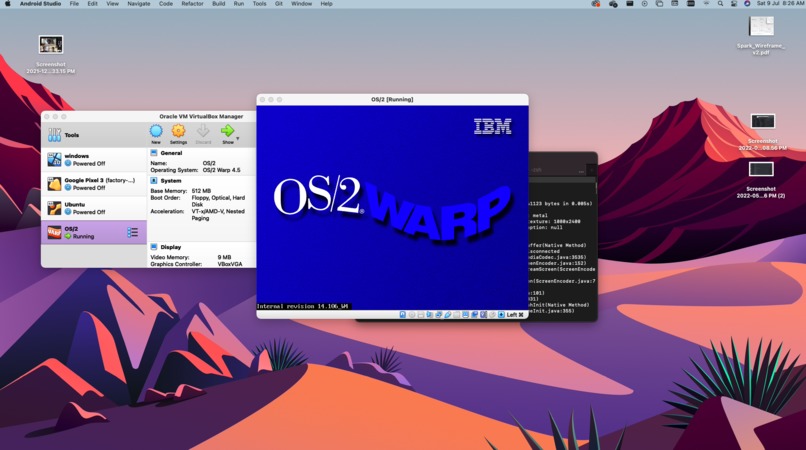Click the General section header
The height and width of the screenshot is (450, 806).
(x=171, y=153)
